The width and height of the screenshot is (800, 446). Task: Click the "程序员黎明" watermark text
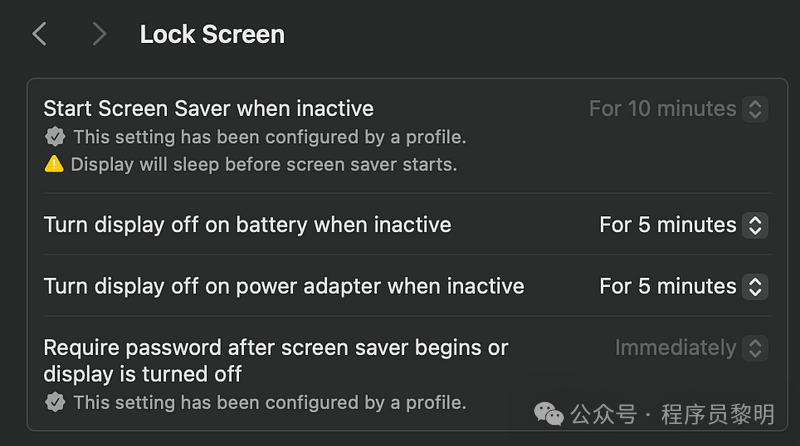[718, 413]
